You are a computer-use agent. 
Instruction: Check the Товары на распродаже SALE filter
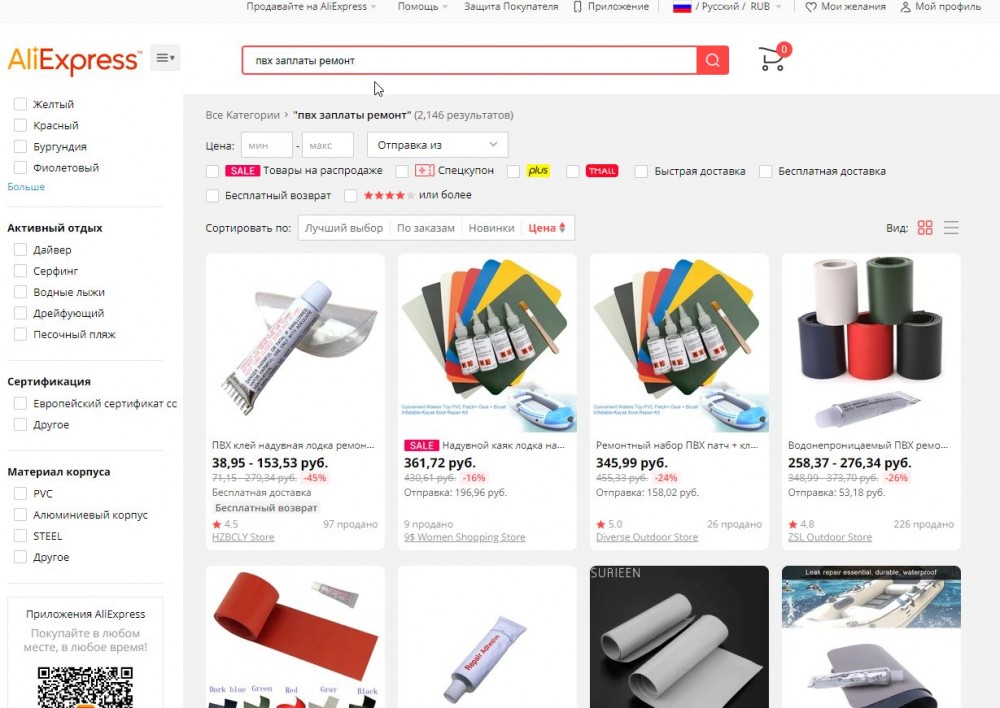[212, 171]
